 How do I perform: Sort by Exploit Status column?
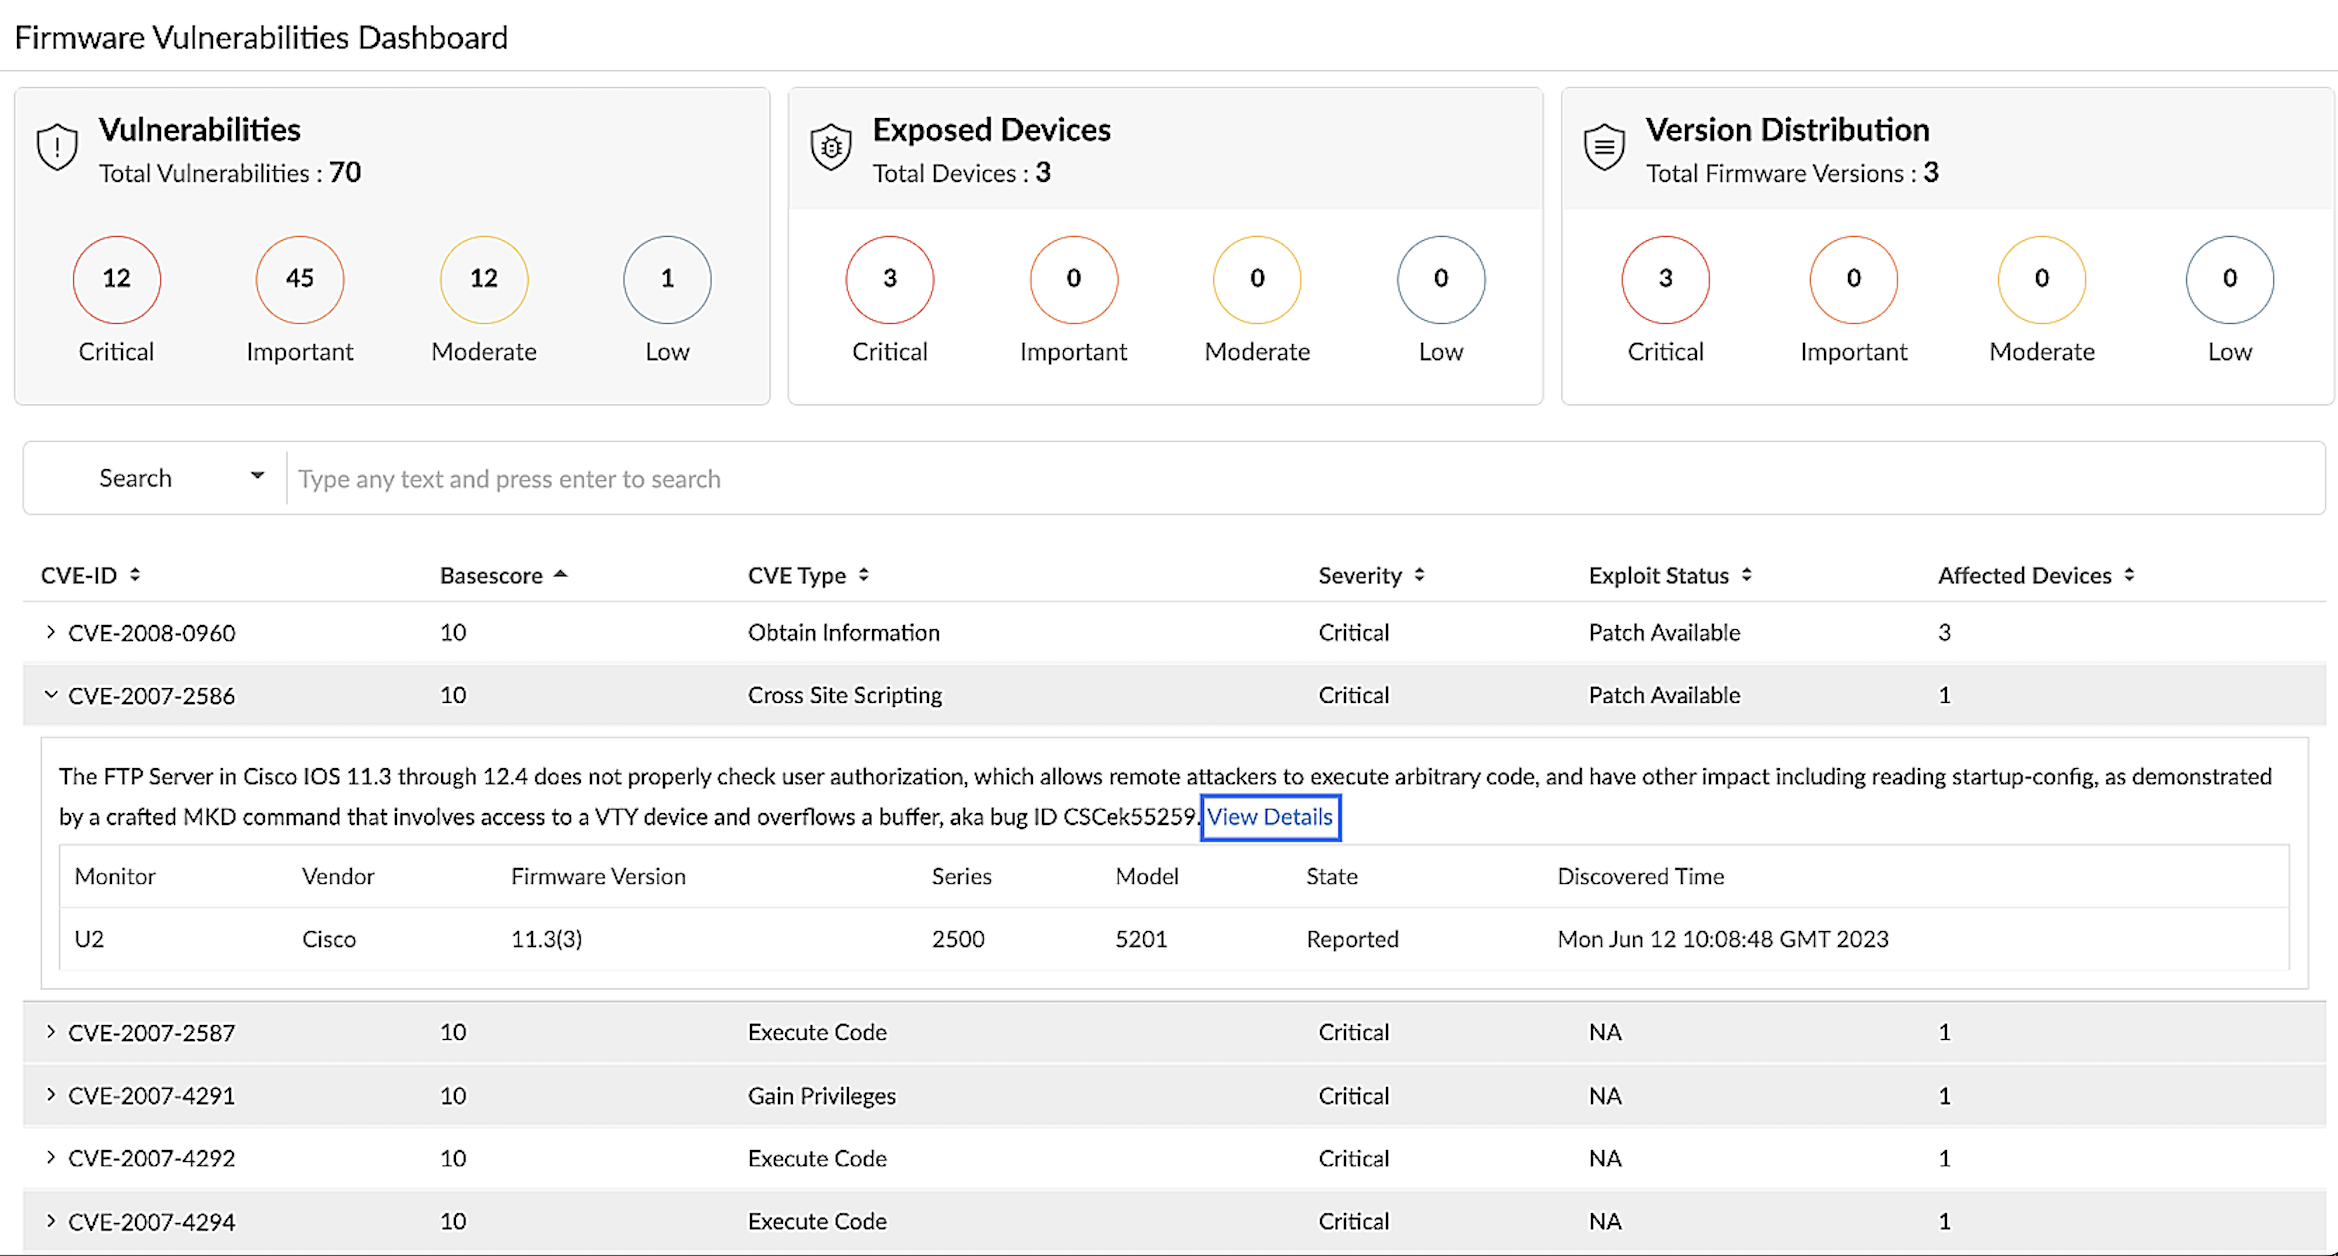(1747, 575)
